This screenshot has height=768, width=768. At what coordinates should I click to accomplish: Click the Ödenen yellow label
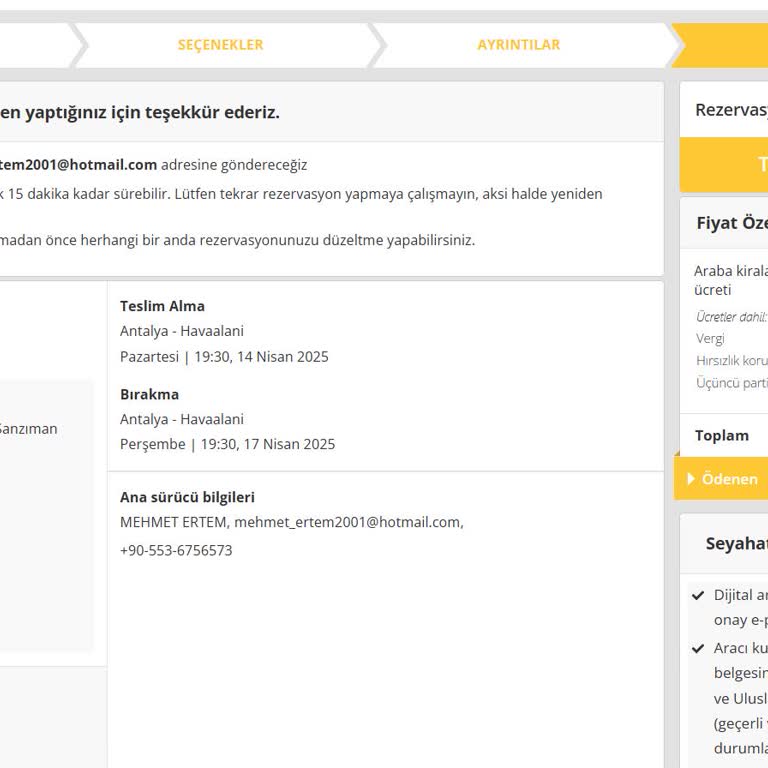point(730,479)
